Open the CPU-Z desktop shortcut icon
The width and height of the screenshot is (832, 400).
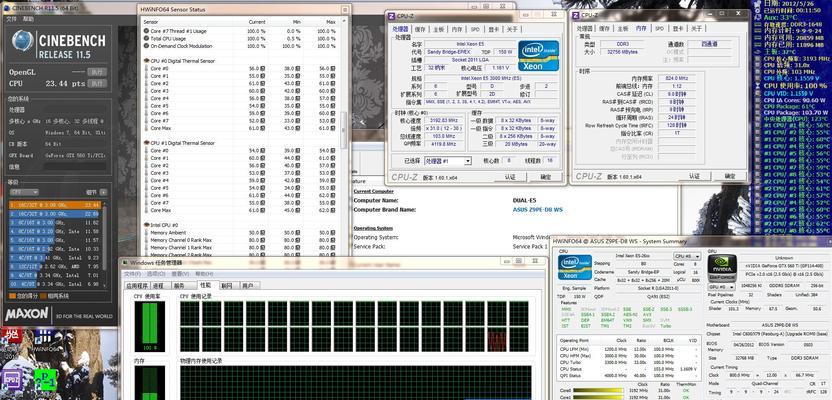coord(13,380)
